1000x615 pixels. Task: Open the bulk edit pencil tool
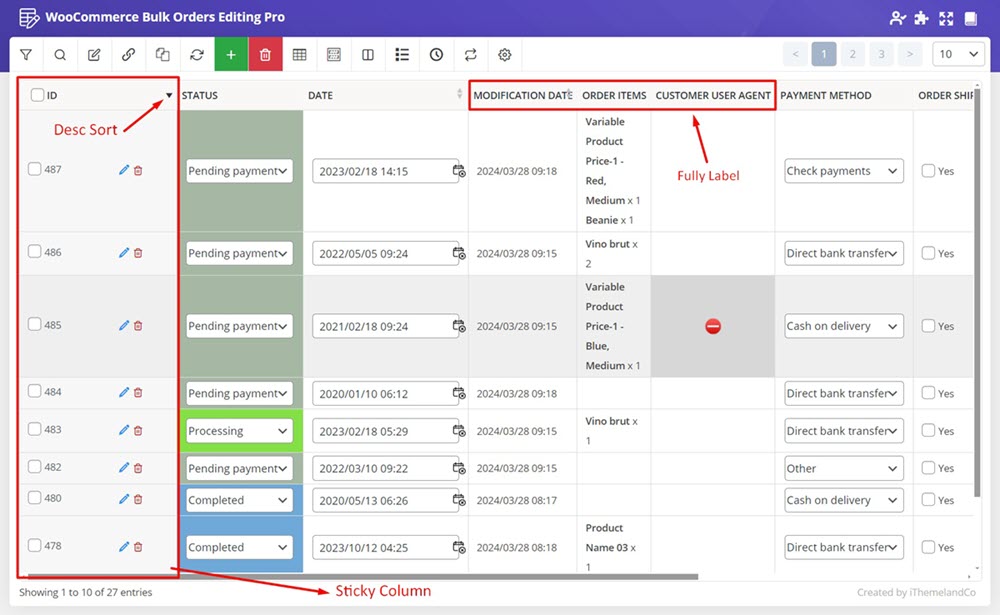coord(94,55)
